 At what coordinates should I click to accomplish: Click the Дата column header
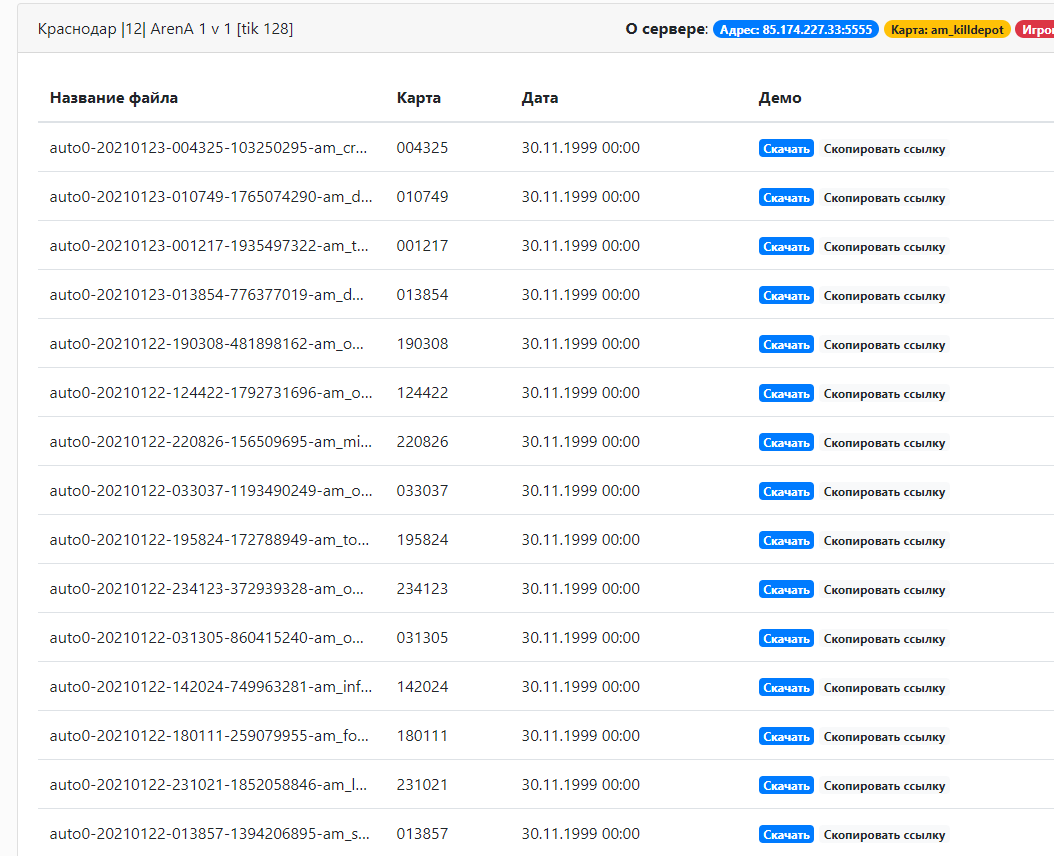[540, 98]
